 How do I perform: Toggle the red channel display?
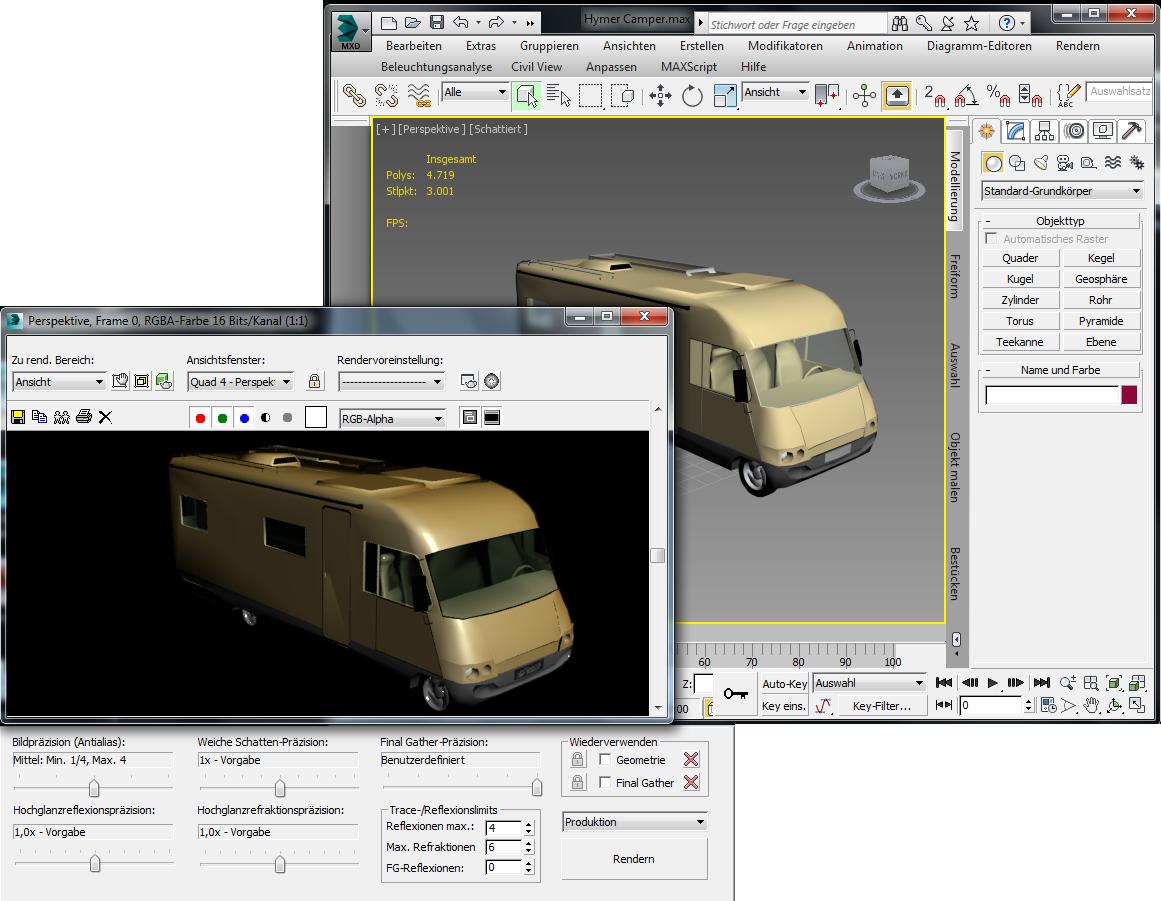pos(200,418)
